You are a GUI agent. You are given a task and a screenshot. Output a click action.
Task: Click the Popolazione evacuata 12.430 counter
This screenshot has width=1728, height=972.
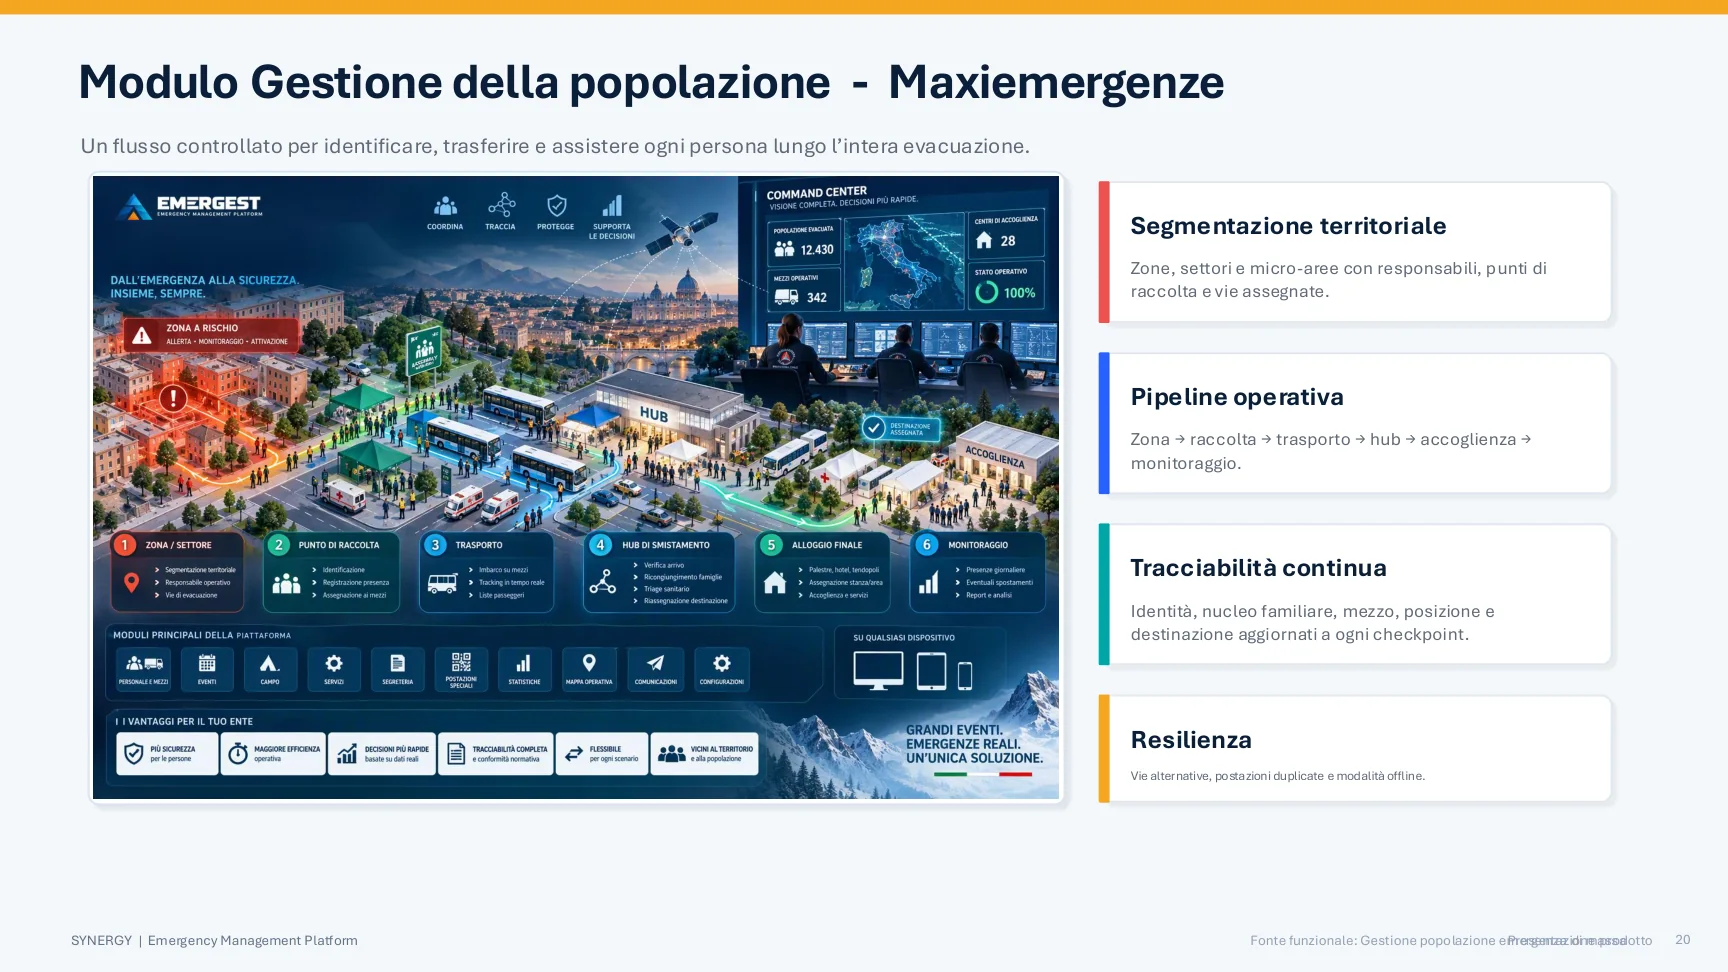(x=804, y=242)
